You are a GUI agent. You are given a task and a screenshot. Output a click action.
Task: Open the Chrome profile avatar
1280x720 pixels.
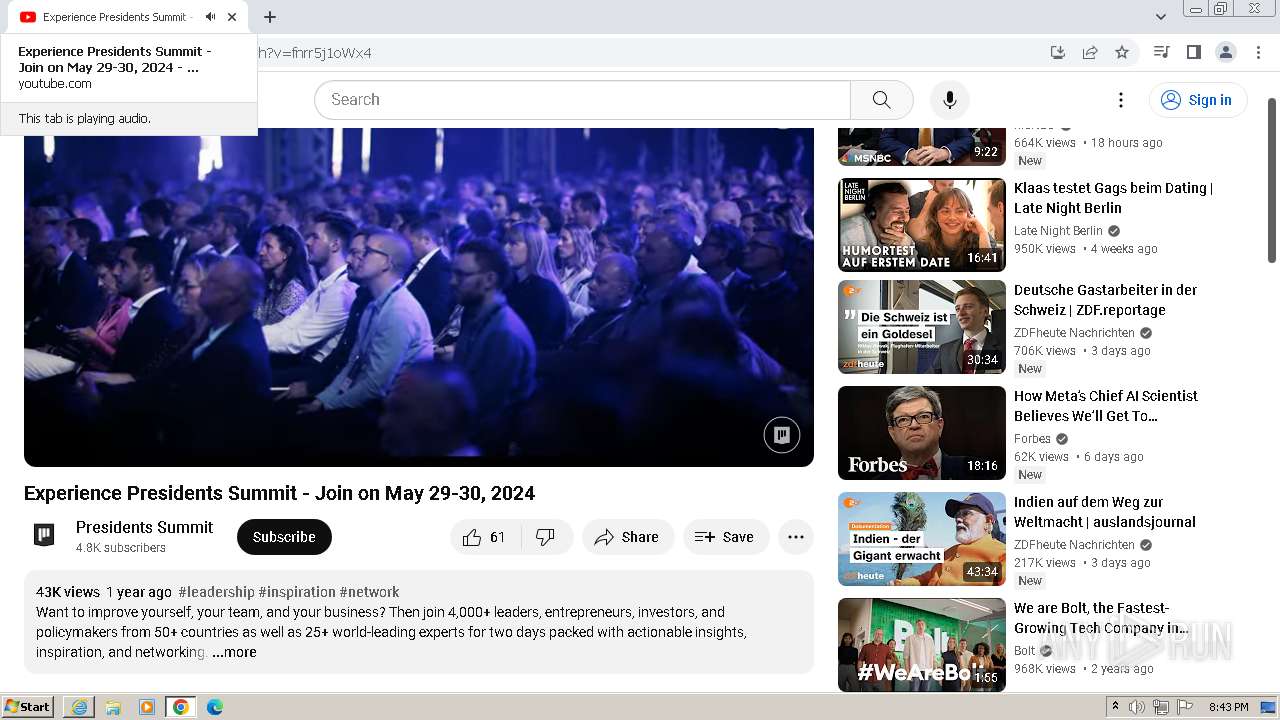pos(1226,52)
